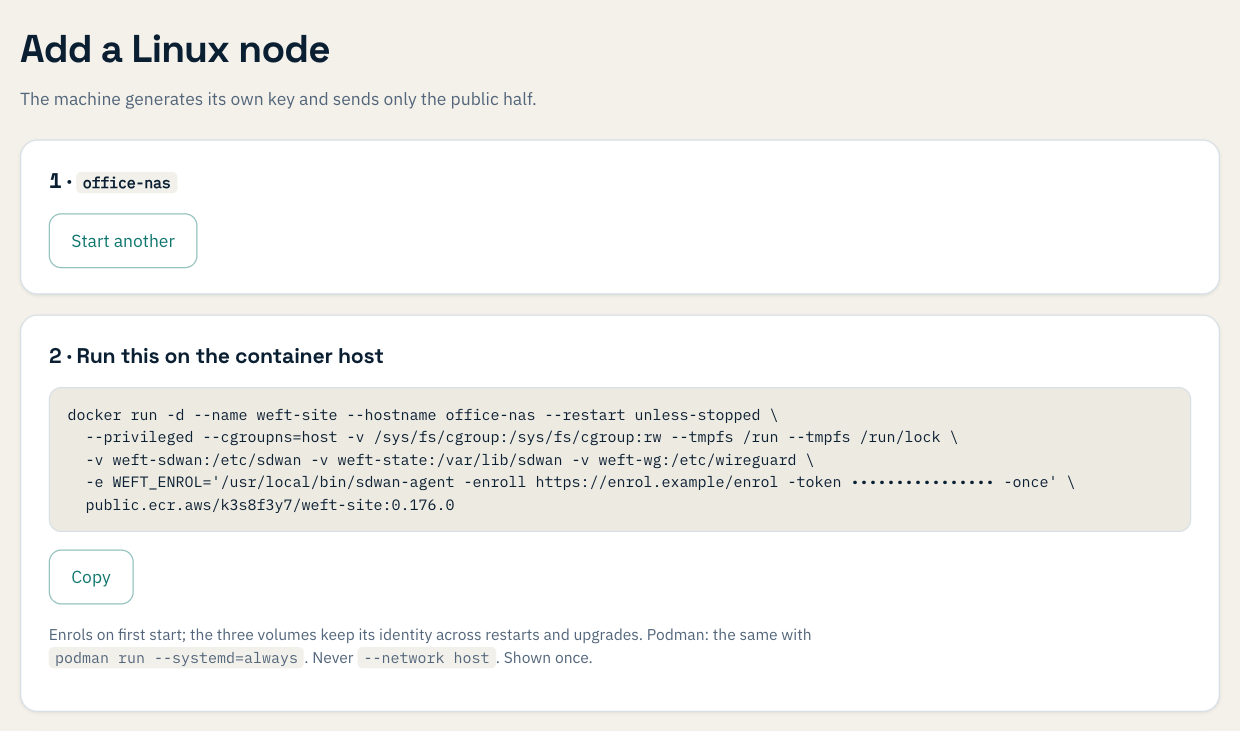The height and width of the screenshot is (731, 1240).
Task: Click the 'machine generates its own key' subtitle
Action: click(x=278, y=100)
